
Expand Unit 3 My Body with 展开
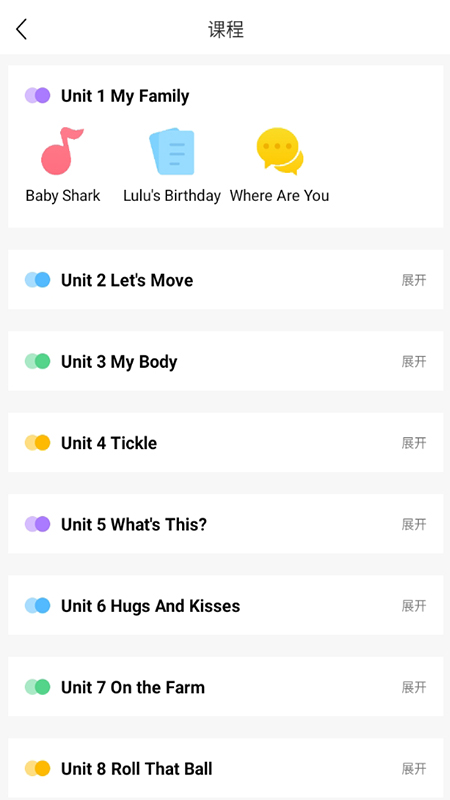pos(414,362)
